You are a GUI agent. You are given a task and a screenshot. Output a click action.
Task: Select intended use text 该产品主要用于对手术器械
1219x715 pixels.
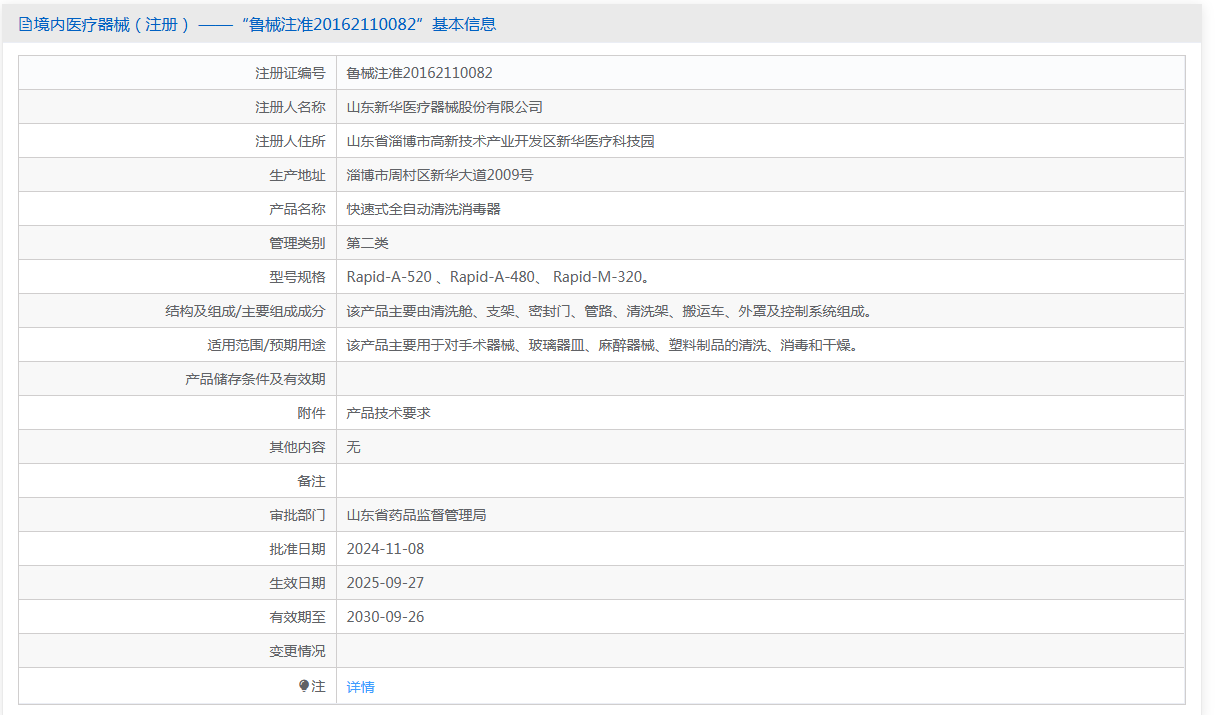(604, 345)
